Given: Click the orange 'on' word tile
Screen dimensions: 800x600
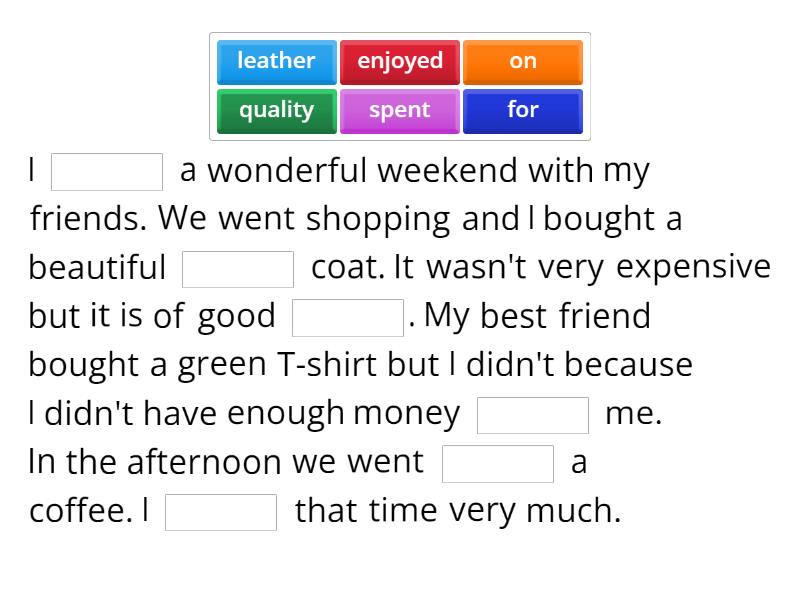Looking at the screenshot, I should [x=523, y=62].
